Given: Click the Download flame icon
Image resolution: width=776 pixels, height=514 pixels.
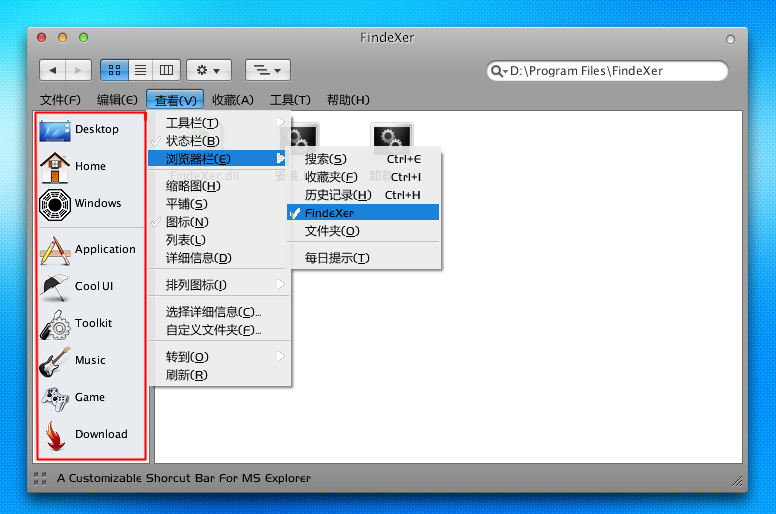Looking at the screenshot, I should click(54, 435).
